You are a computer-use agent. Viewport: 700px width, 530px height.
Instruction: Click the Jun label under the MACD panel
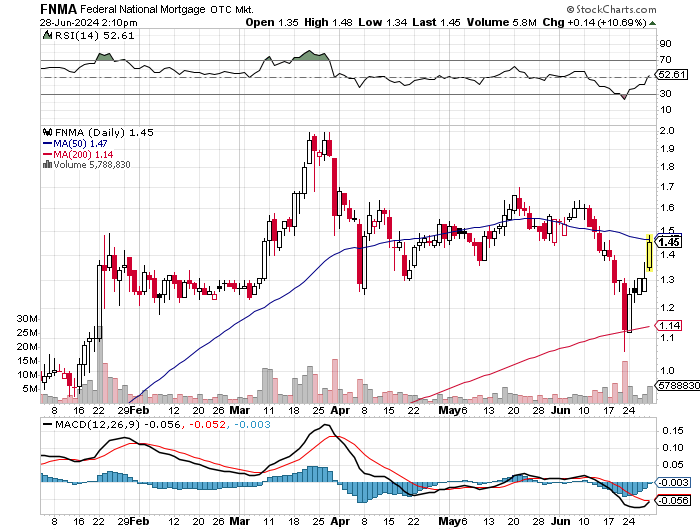pos(560,522)
